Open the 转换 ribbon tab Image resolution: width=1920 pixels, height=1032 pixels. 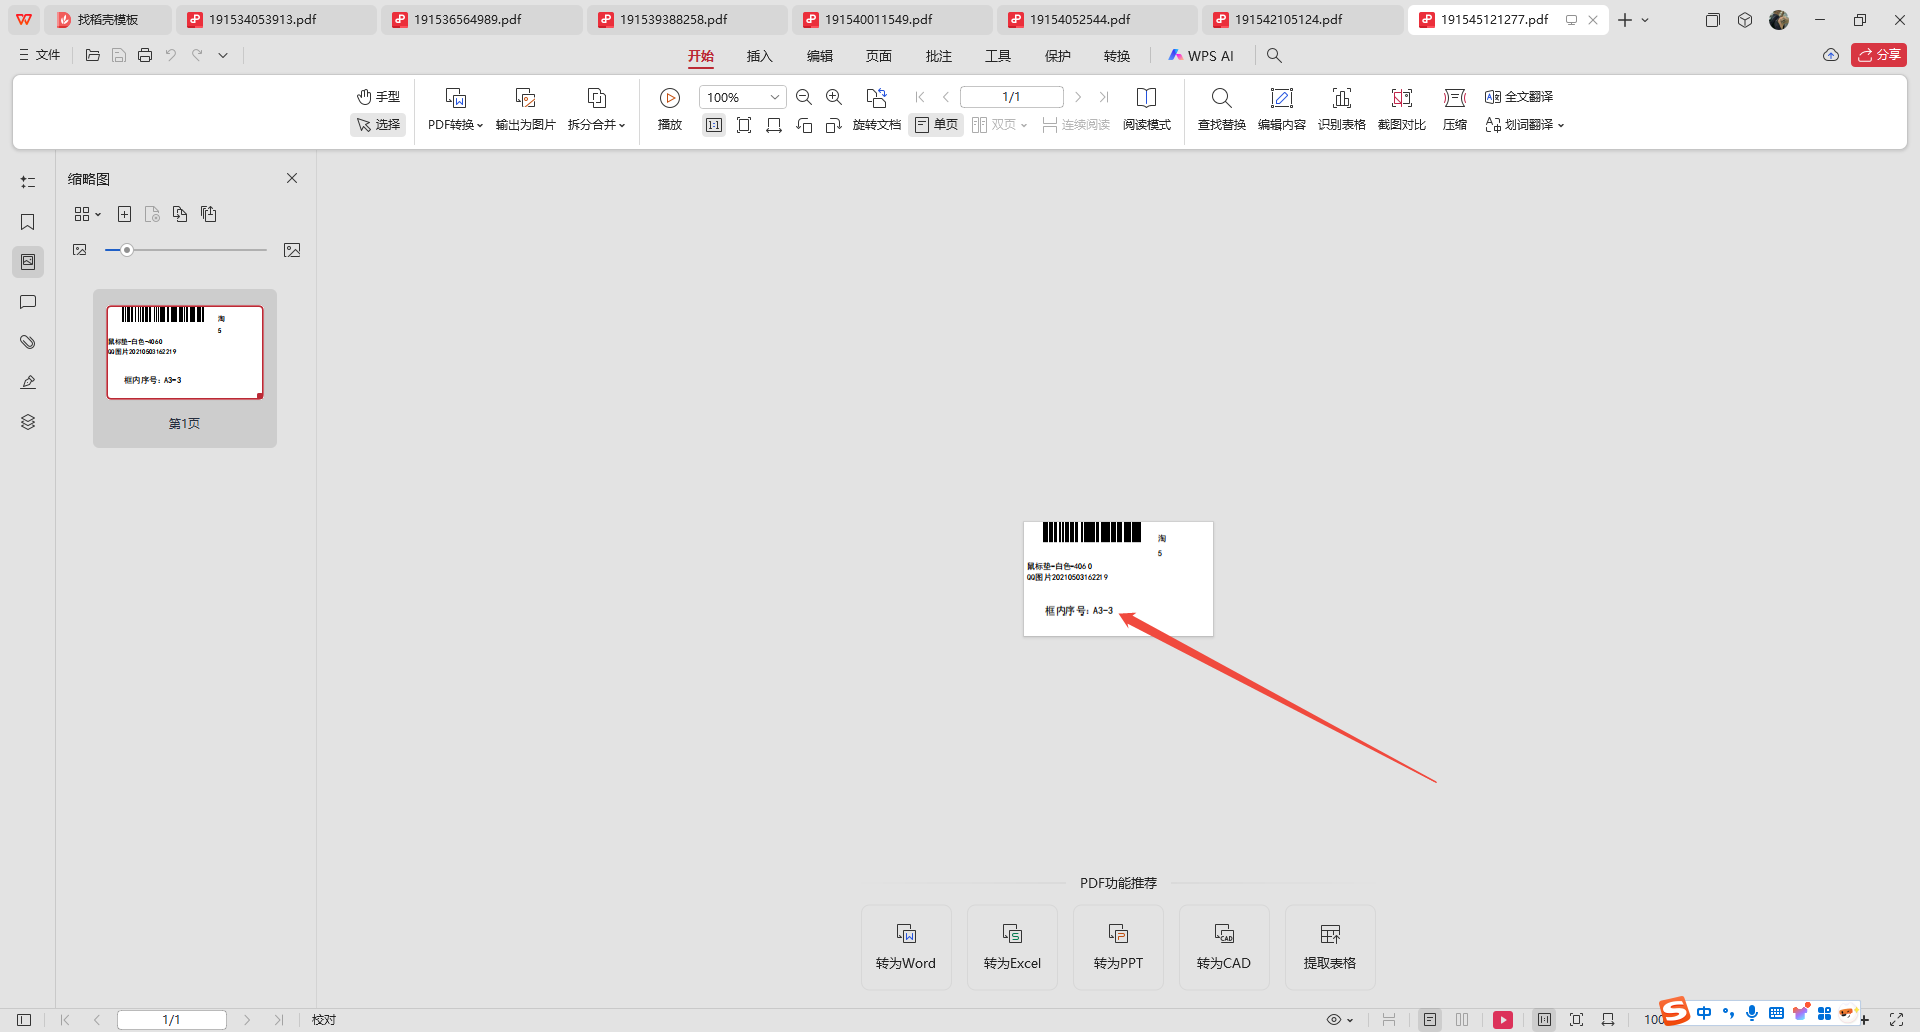1117,56
